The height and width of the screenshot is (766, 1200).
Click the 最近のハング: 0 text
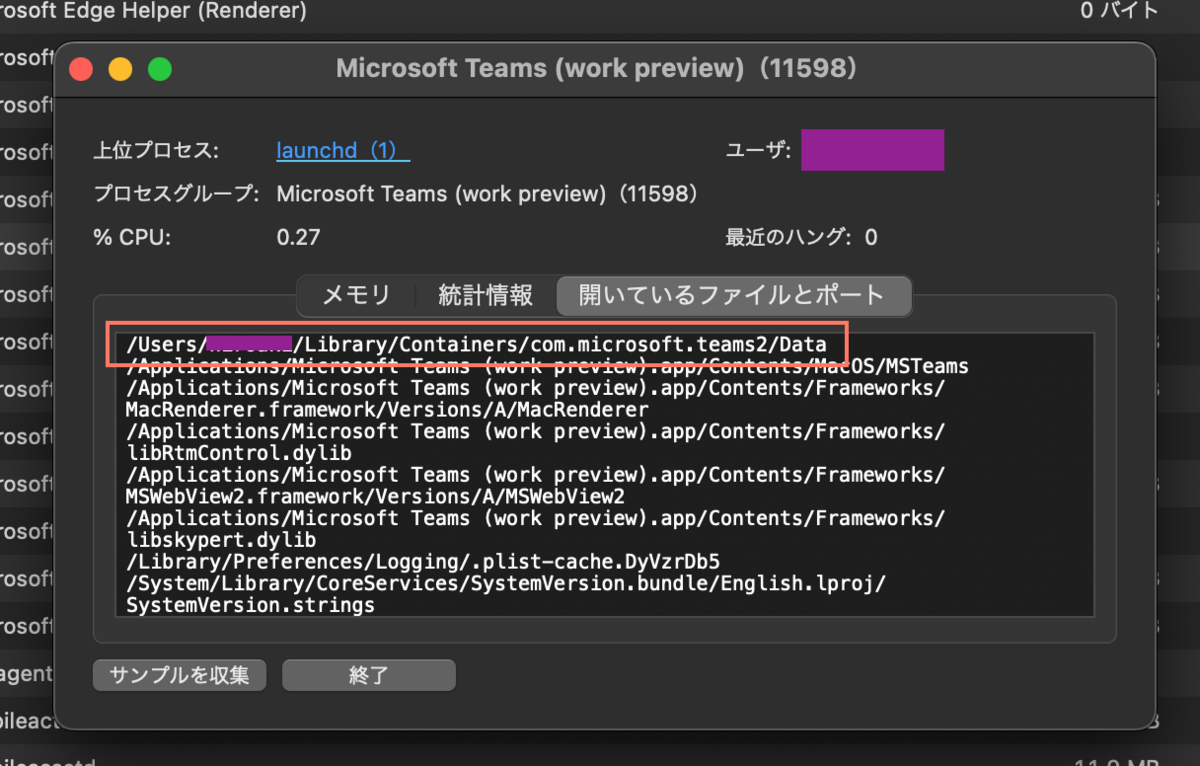point(801,238)
